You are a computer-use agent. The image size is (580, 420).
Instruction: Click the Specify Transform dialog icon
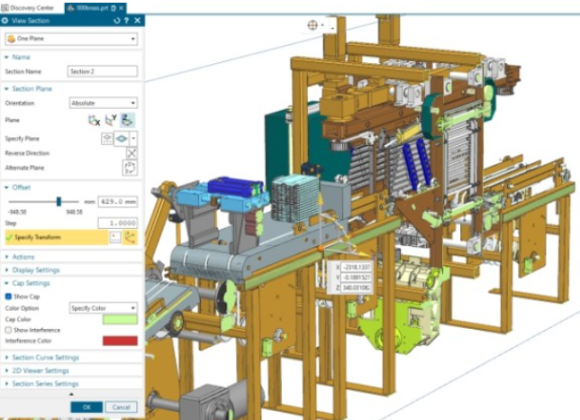115,237
